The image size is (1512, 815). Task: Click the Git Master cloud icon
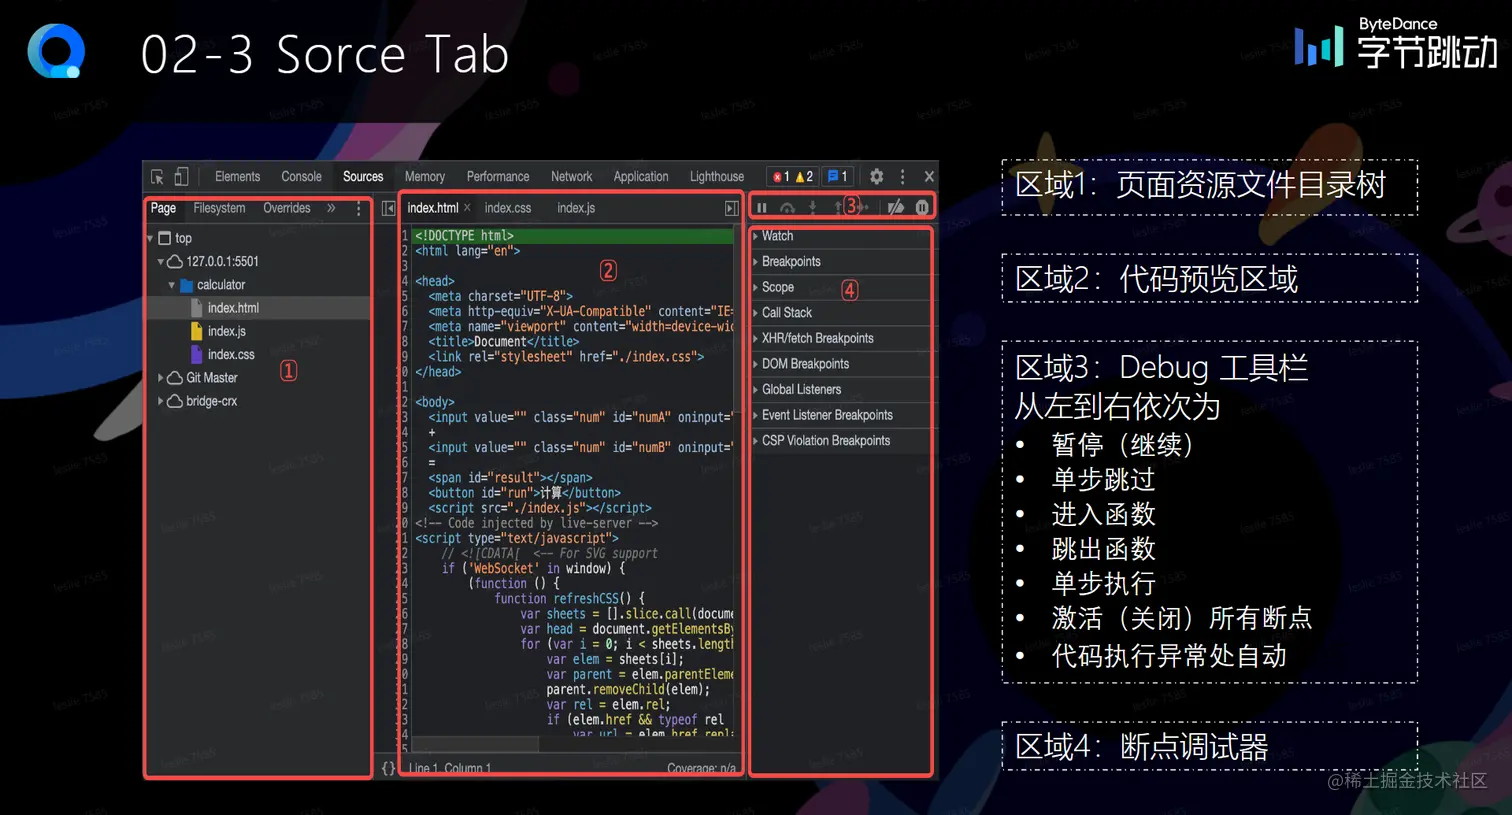coord(175,378)
